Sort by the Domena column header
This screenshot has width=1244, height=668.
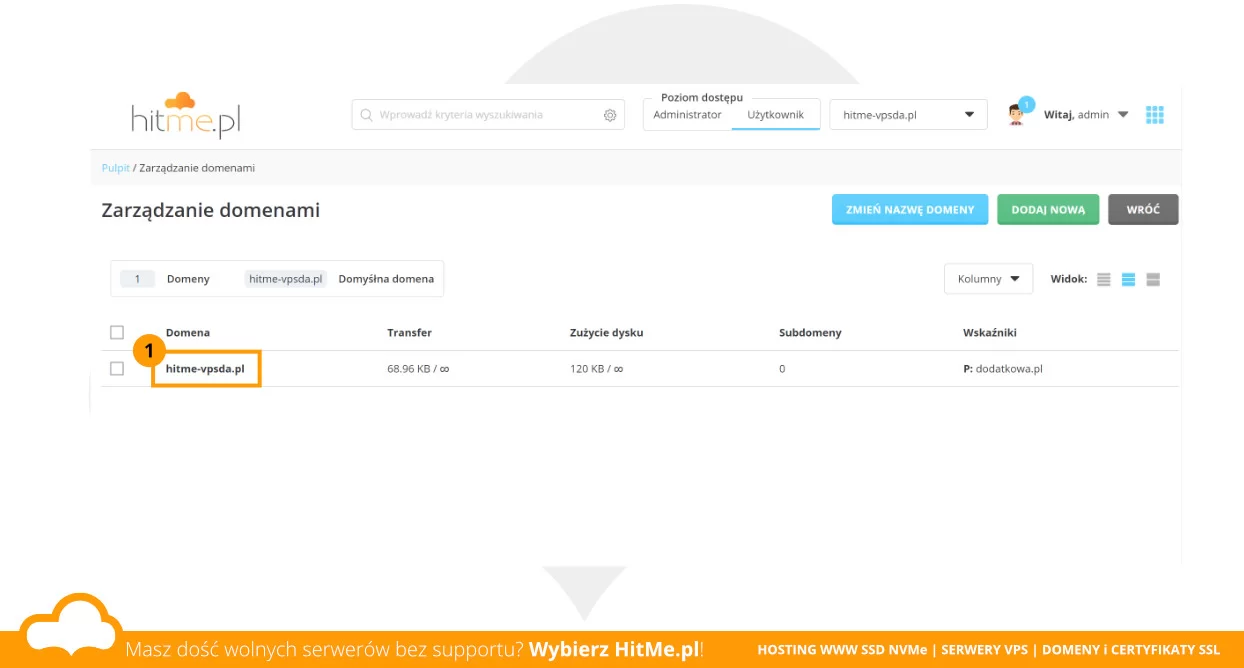(x=188, y=332)
